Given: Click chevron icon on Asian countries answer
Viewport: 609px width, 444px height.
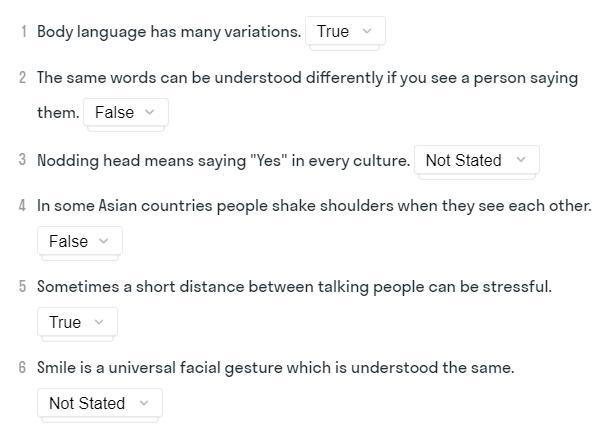Looking at the screenshot, I should [x=103, y=241].
